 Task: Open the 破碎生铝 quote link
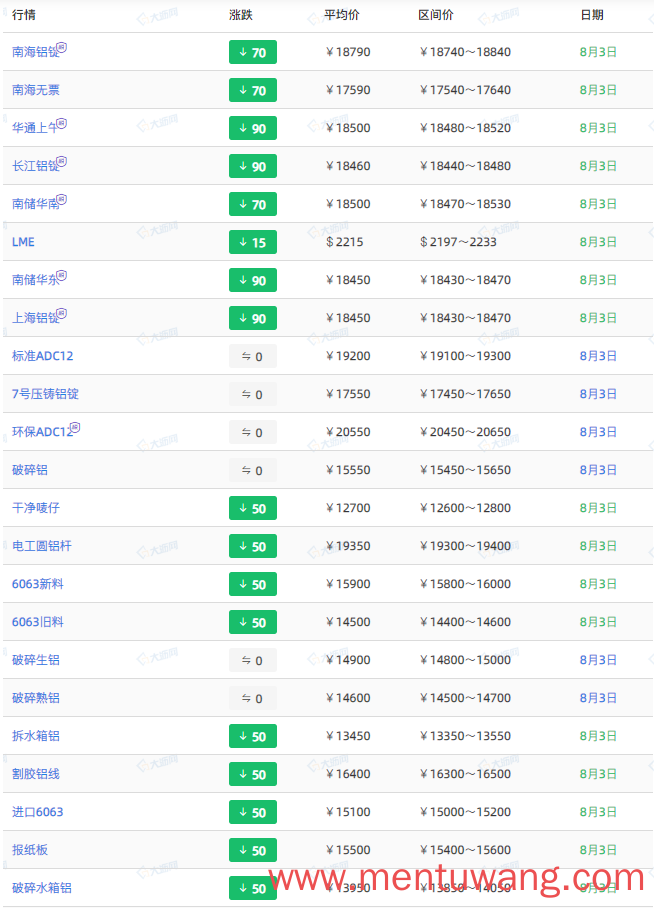pos(36,660)
